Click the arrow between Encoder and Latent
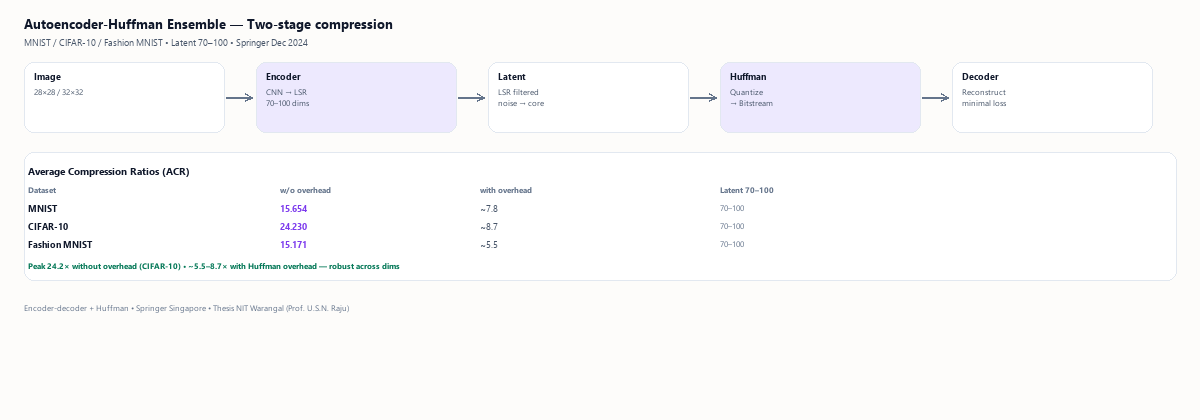 tap(472, 98)
